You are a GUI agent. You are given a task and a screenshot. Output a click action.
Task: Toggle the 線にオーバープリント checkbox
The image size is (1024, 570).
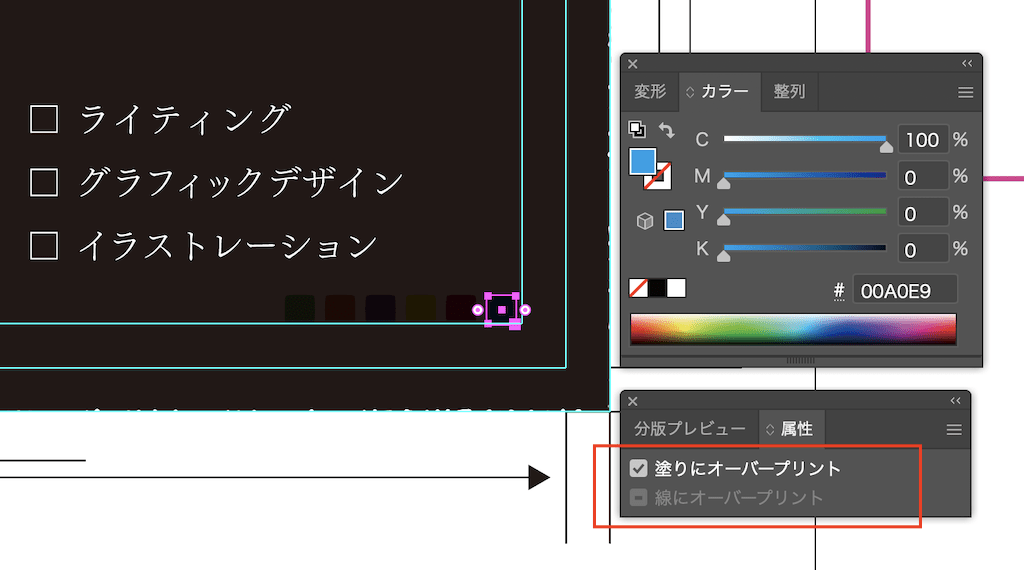638,498
